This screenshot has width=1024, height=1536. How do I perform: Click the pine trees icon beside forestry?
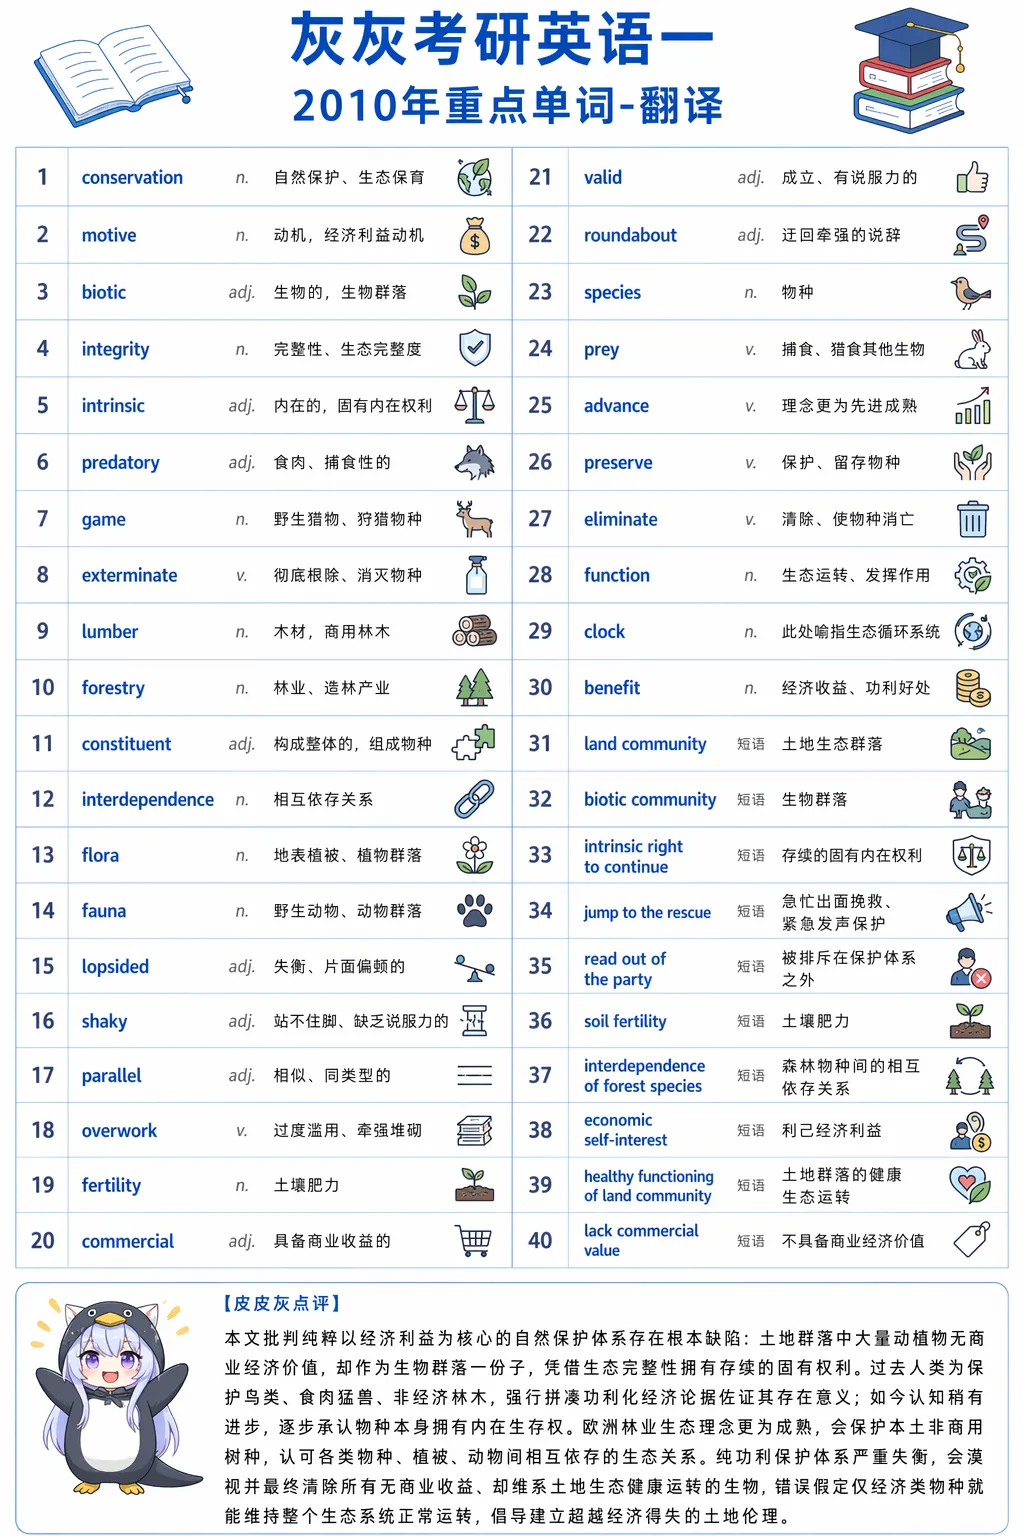[474, 687]
